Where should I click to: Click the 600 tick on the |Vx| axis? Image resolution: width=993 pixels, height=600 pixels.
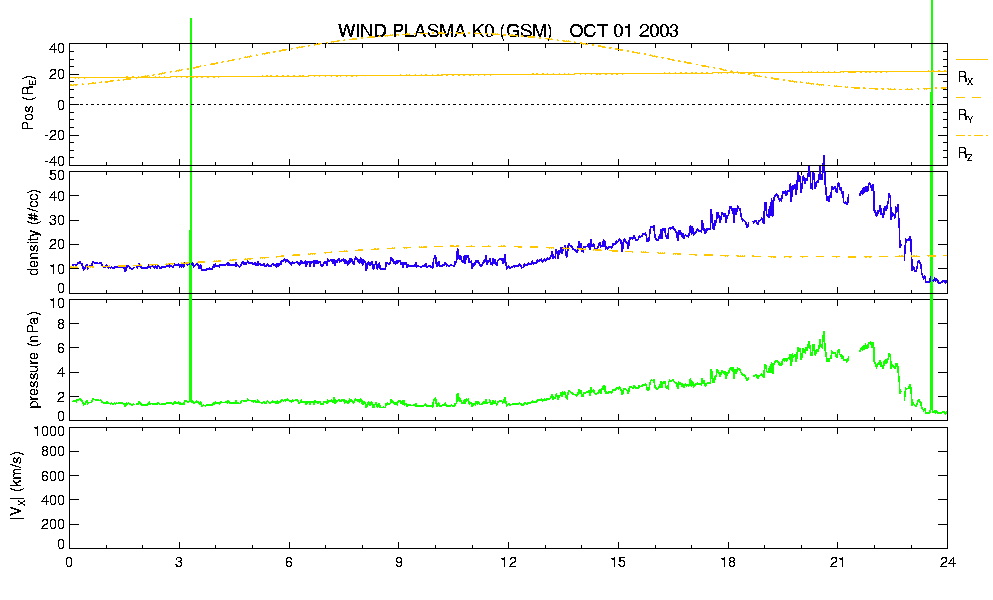pos(54,476)
